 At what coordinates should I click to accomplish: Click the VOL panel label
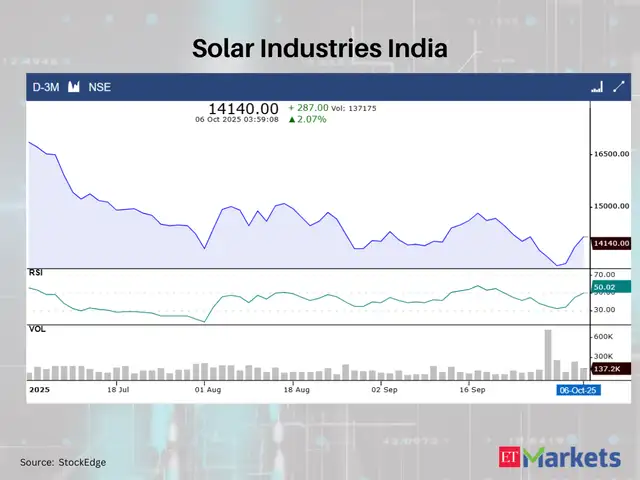coord(37,328)
